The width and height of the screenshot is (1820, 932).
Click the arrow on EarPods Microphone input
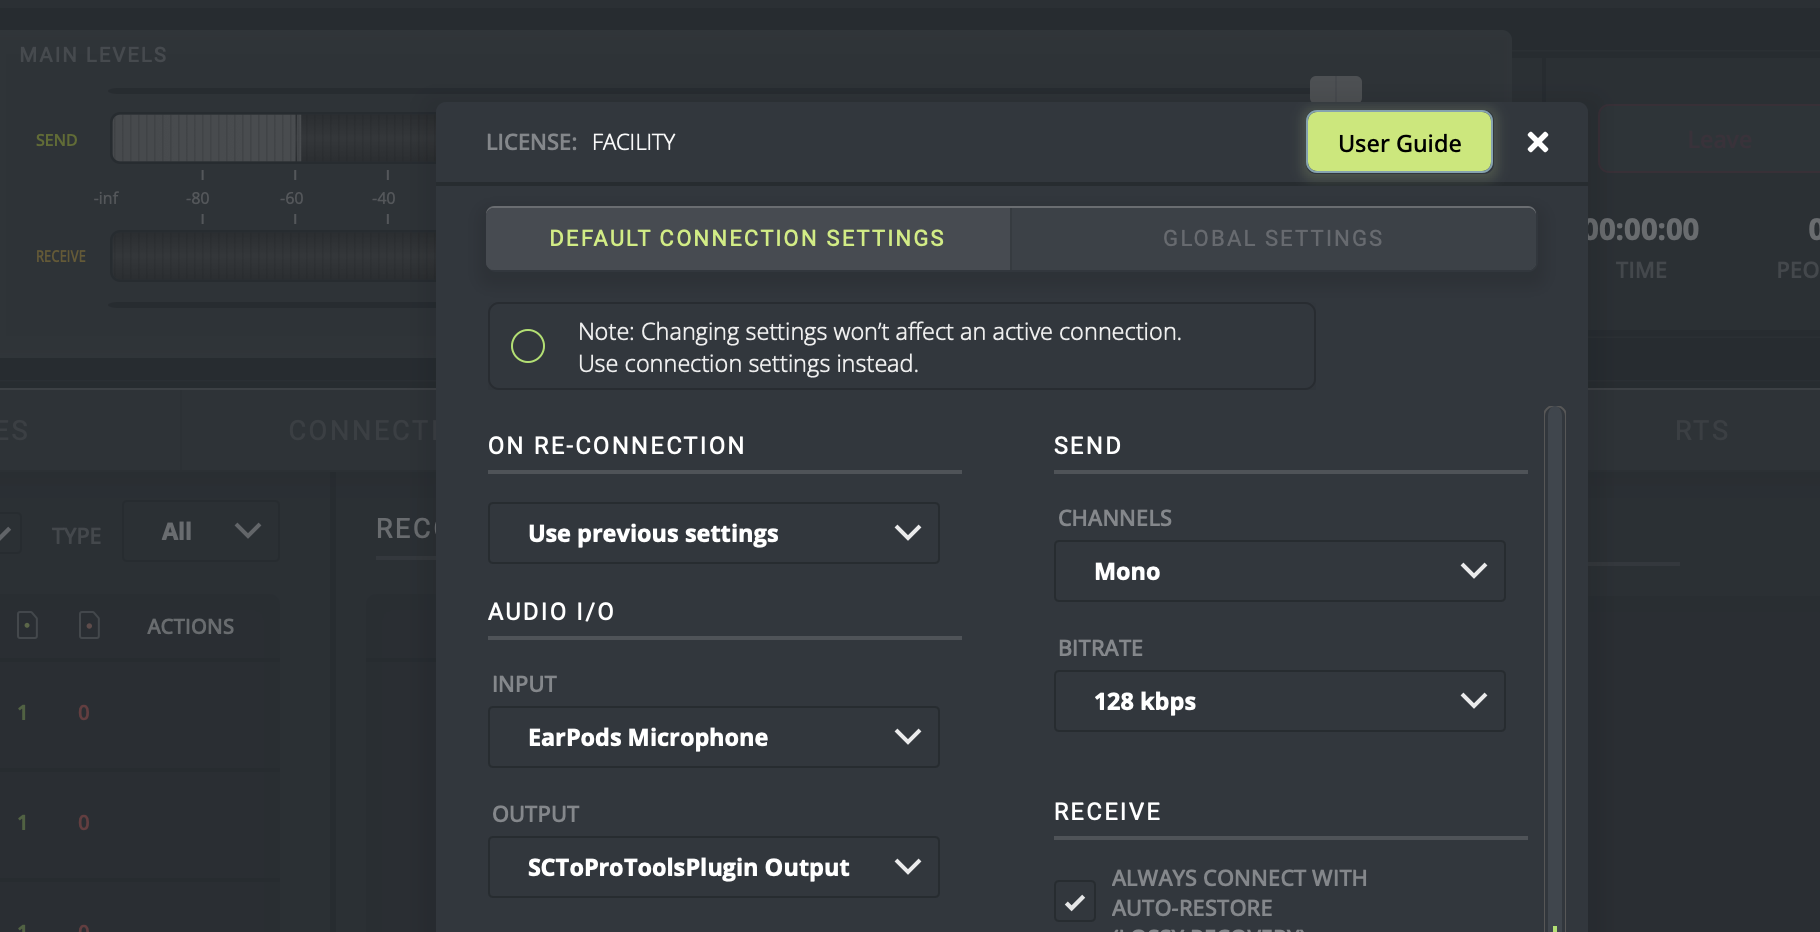907,737
